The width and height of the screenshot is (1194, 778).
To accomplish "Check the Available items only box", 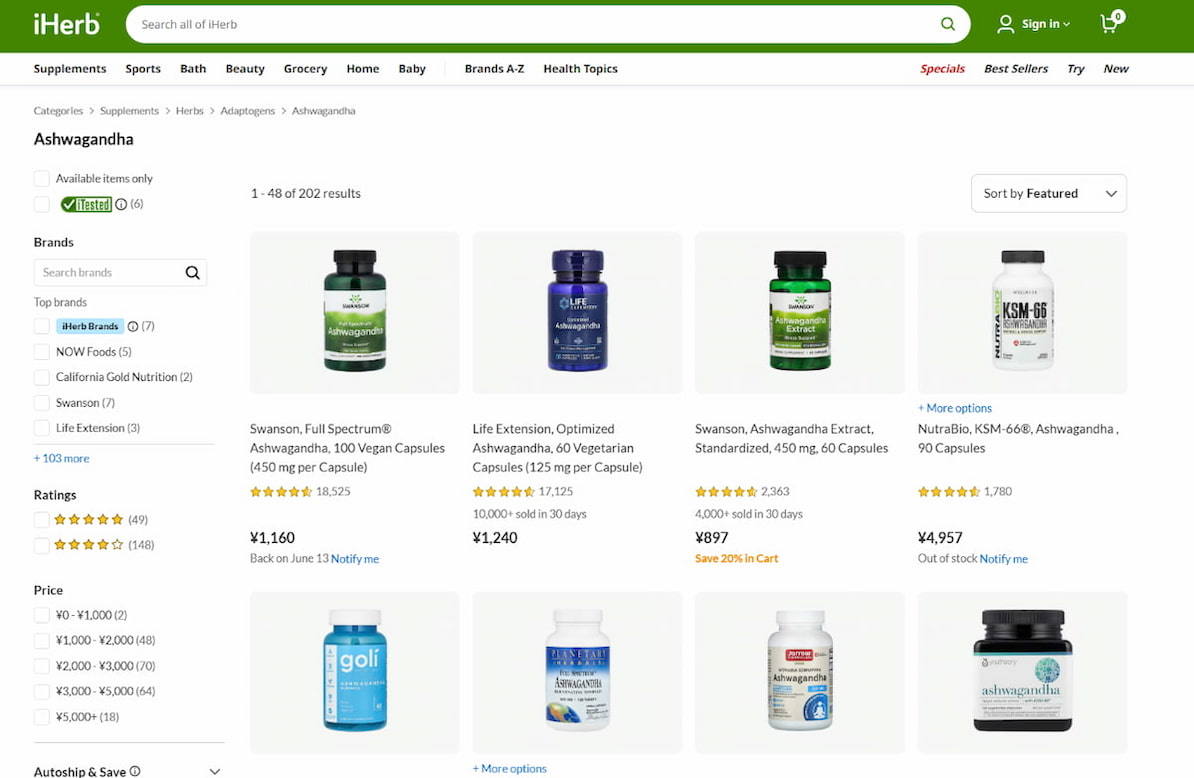I will [42, 179].
